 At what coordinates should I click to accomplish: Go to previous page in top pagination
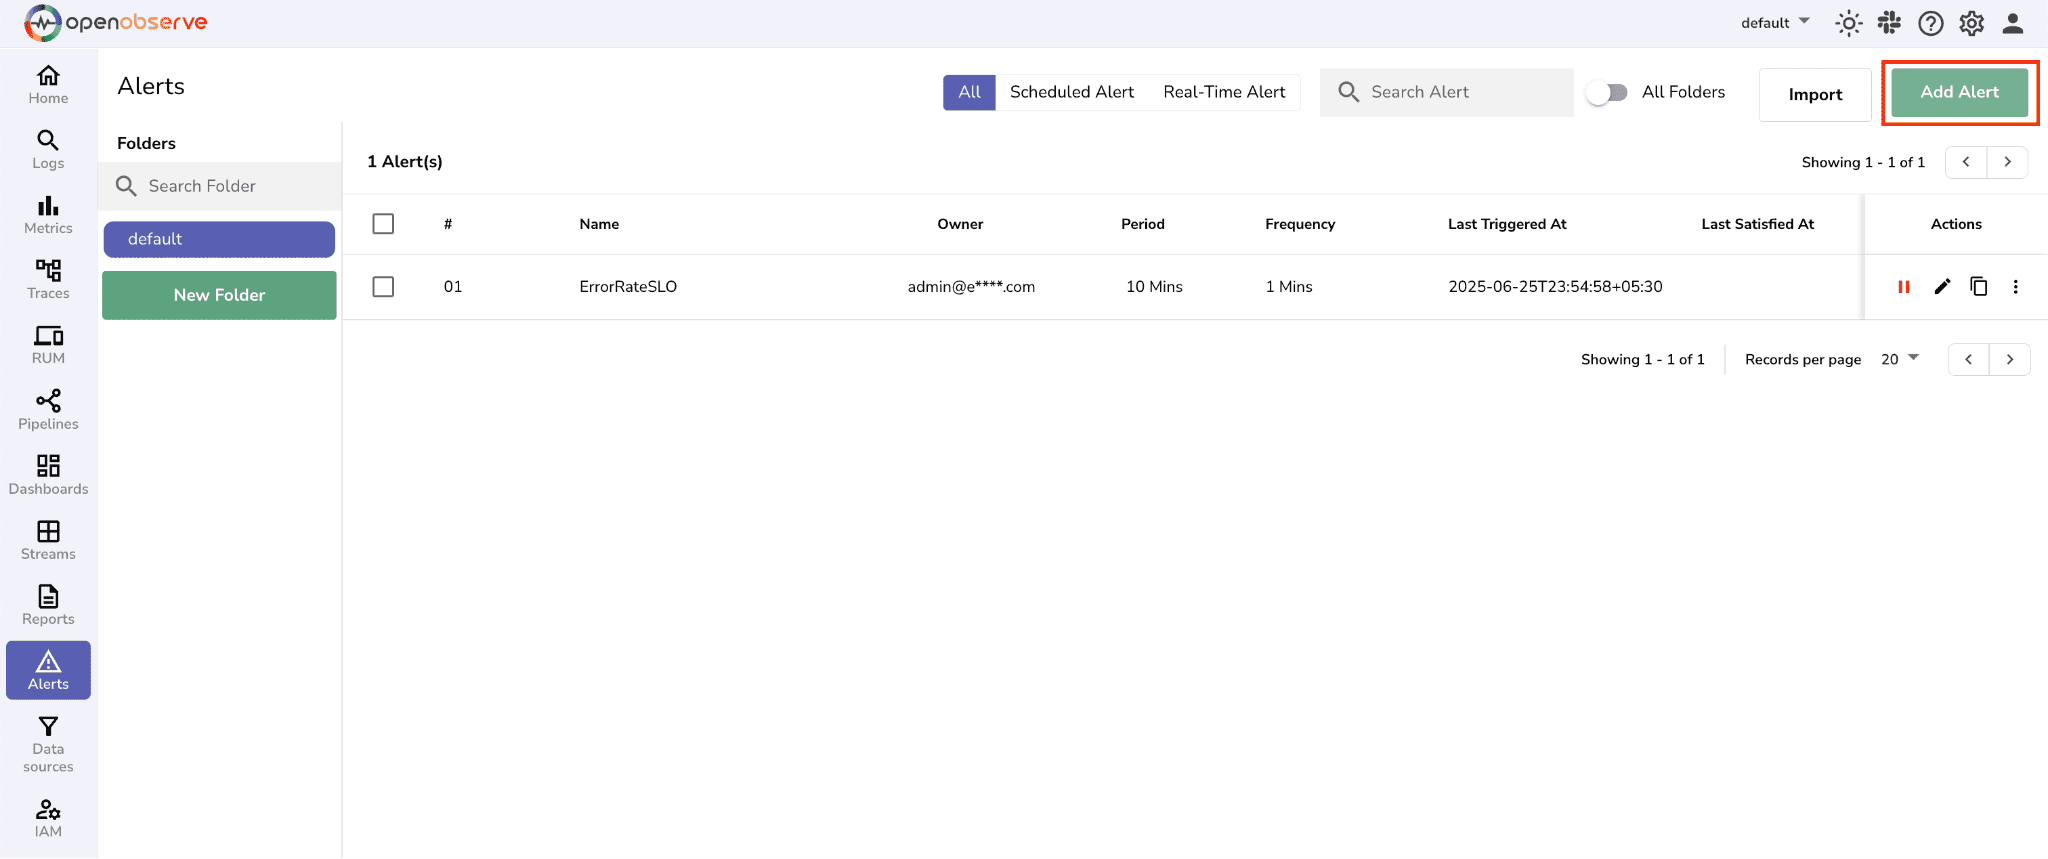pyautogui.click(x=1966, y=162)
